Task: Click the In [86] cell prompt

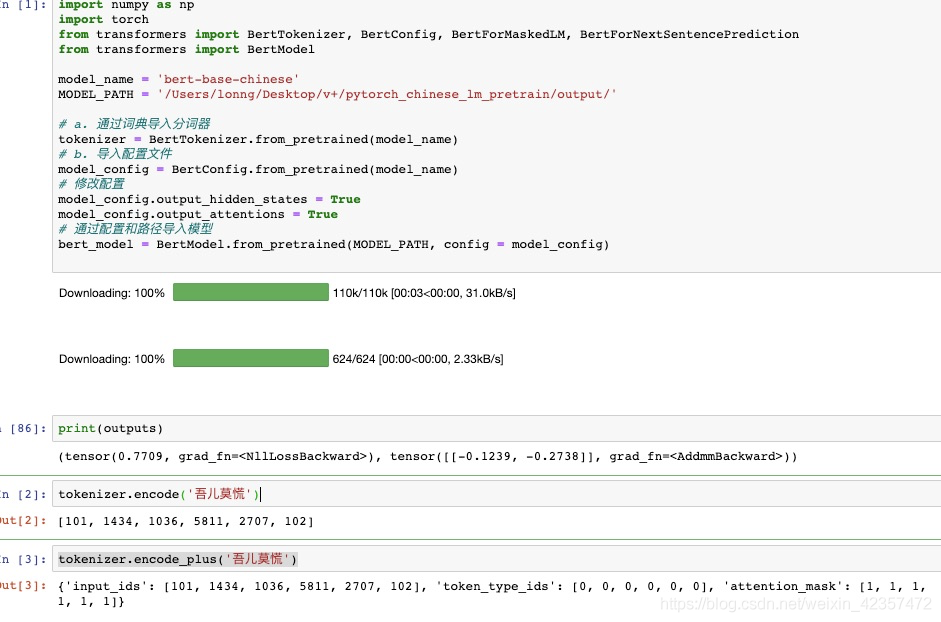Action: [x=25, y=428]
